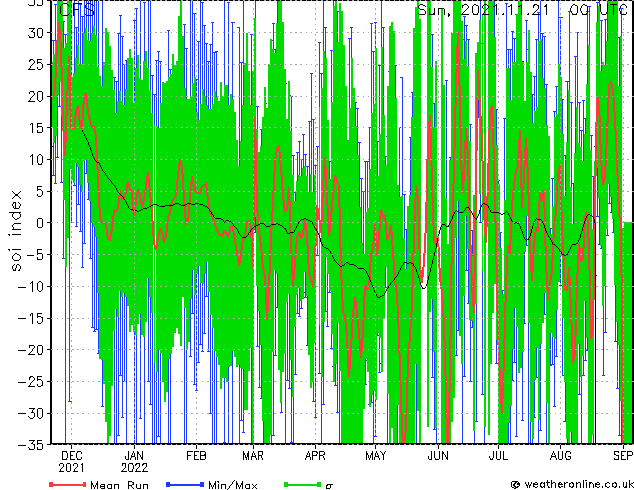
Task: Click the "MAY" x-axis label
Action: [376, 456]
